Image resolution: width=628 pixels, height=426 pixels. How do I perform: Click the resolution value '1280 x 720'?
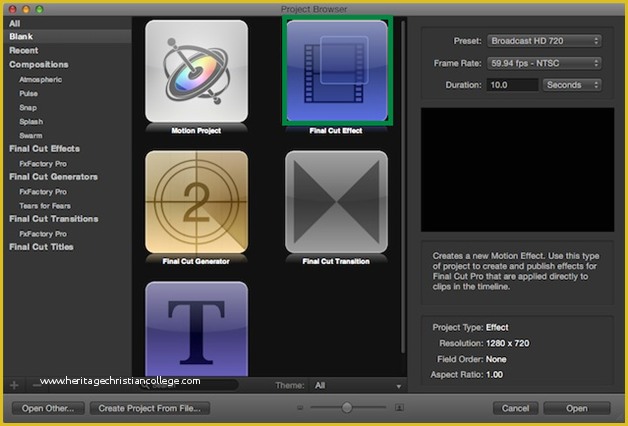507,344
